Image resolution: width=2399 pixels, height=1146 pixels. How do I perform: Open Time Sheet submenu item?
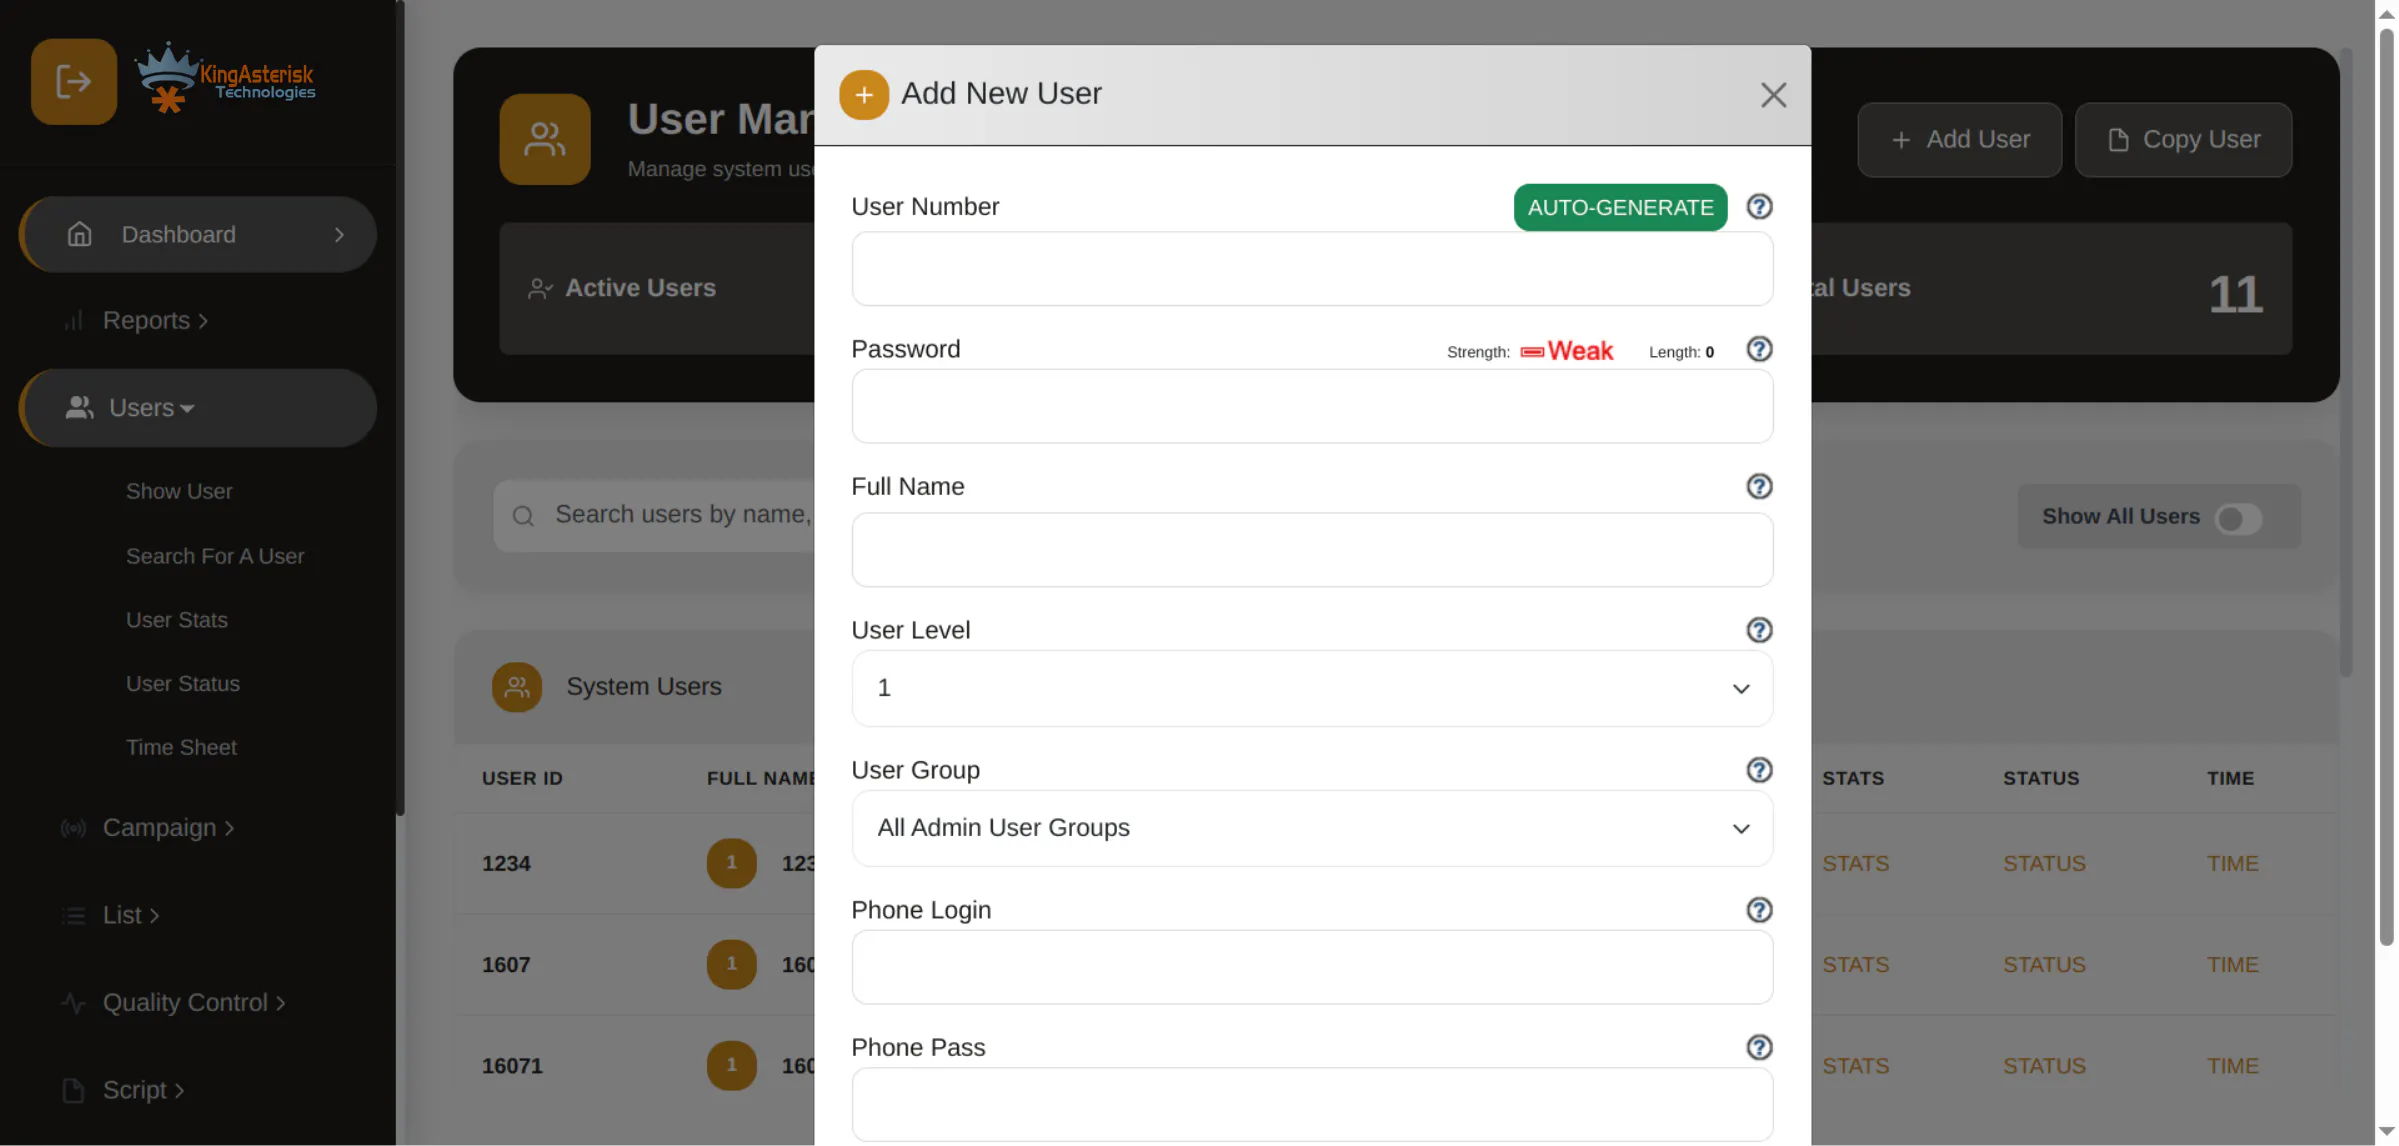[x=181, y=747]
